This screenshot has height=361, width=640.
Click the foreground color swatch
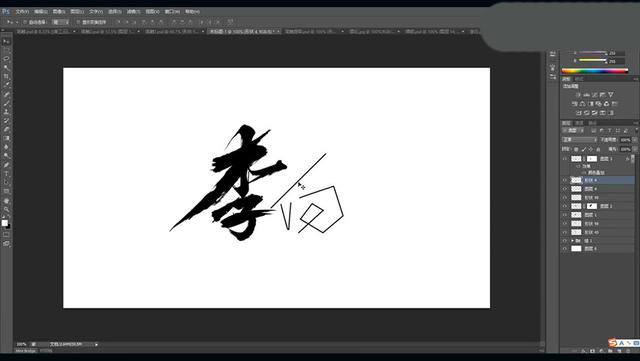[4, 223]
